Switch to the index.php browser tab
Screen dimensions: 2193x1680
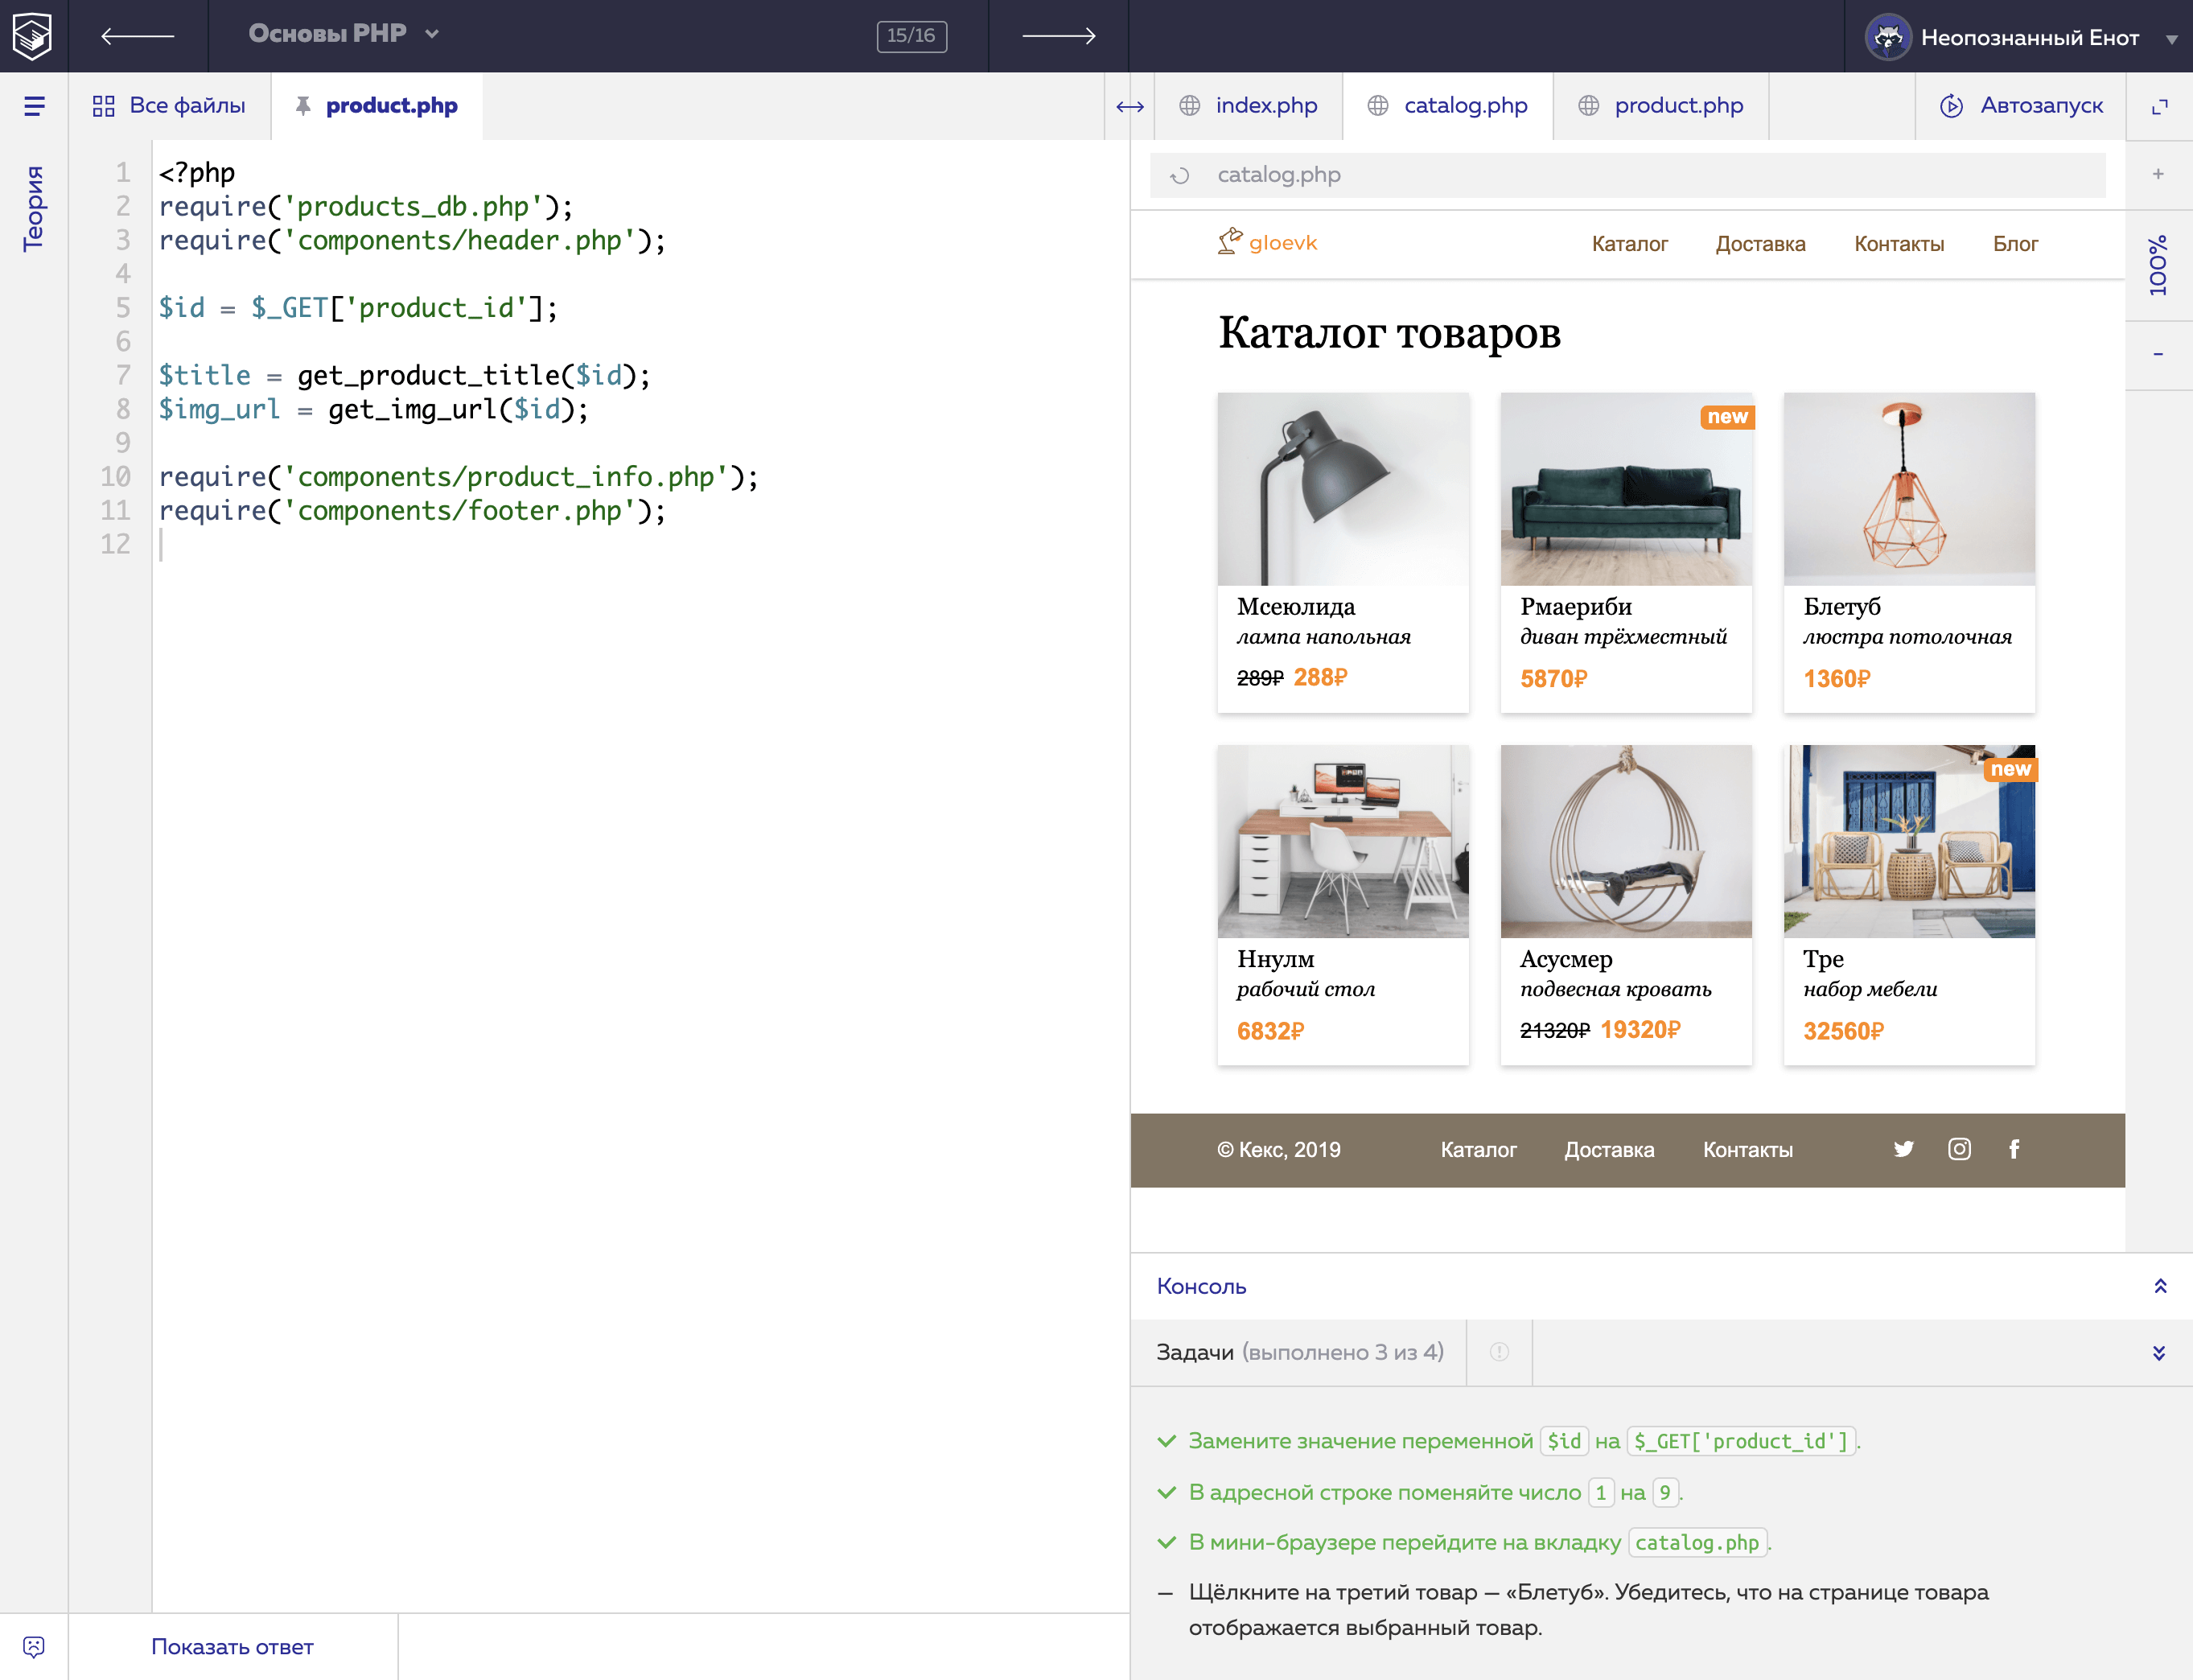click(x=1248, y=105)
